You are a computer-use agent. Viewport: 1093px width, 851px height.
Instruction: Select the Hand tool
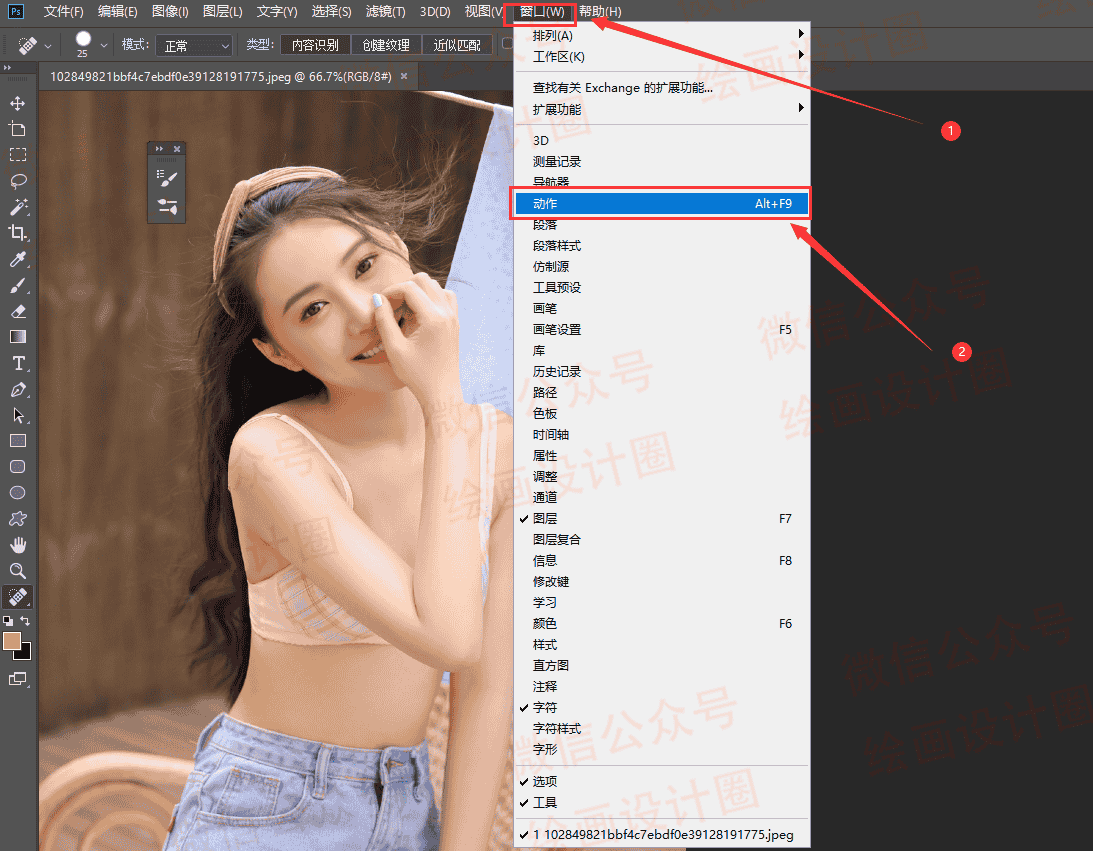pyautogui.click(x=17, y=545)
